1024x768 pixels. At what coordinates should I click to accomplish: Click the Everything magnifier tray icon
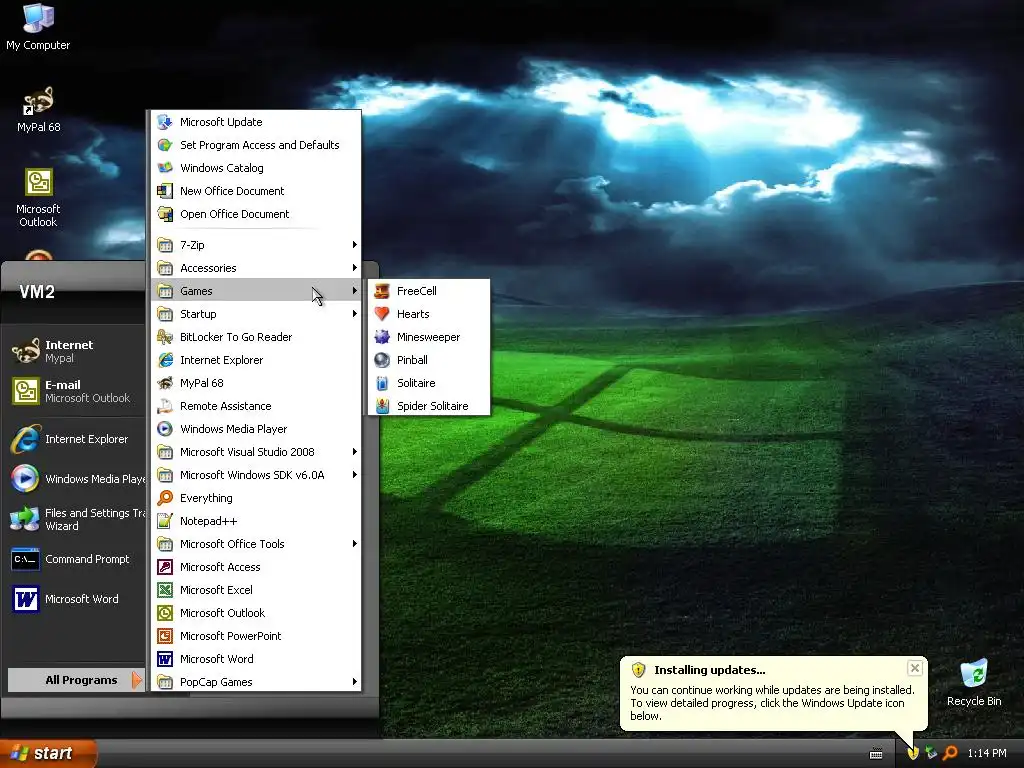click(x=950, y=753)
